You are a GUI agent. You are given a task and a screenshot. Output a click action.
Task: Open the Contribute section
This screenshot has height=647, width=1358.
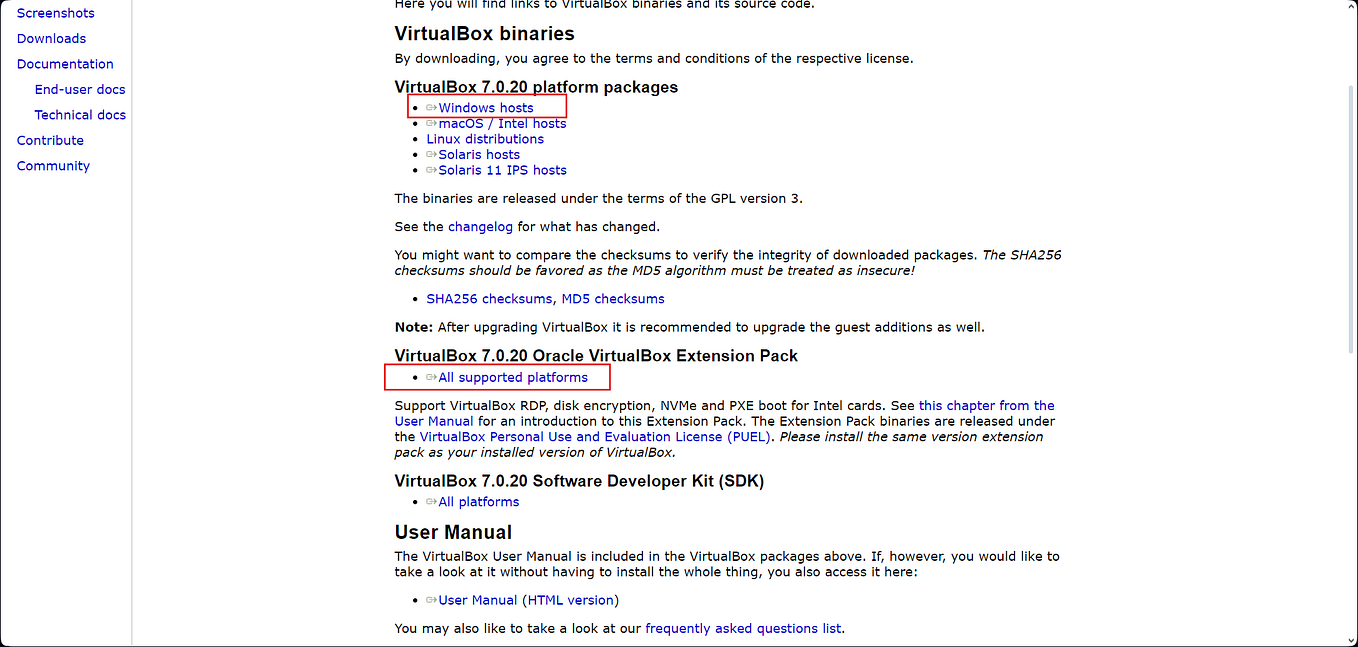pyautogui.click(x=50, y=140)
